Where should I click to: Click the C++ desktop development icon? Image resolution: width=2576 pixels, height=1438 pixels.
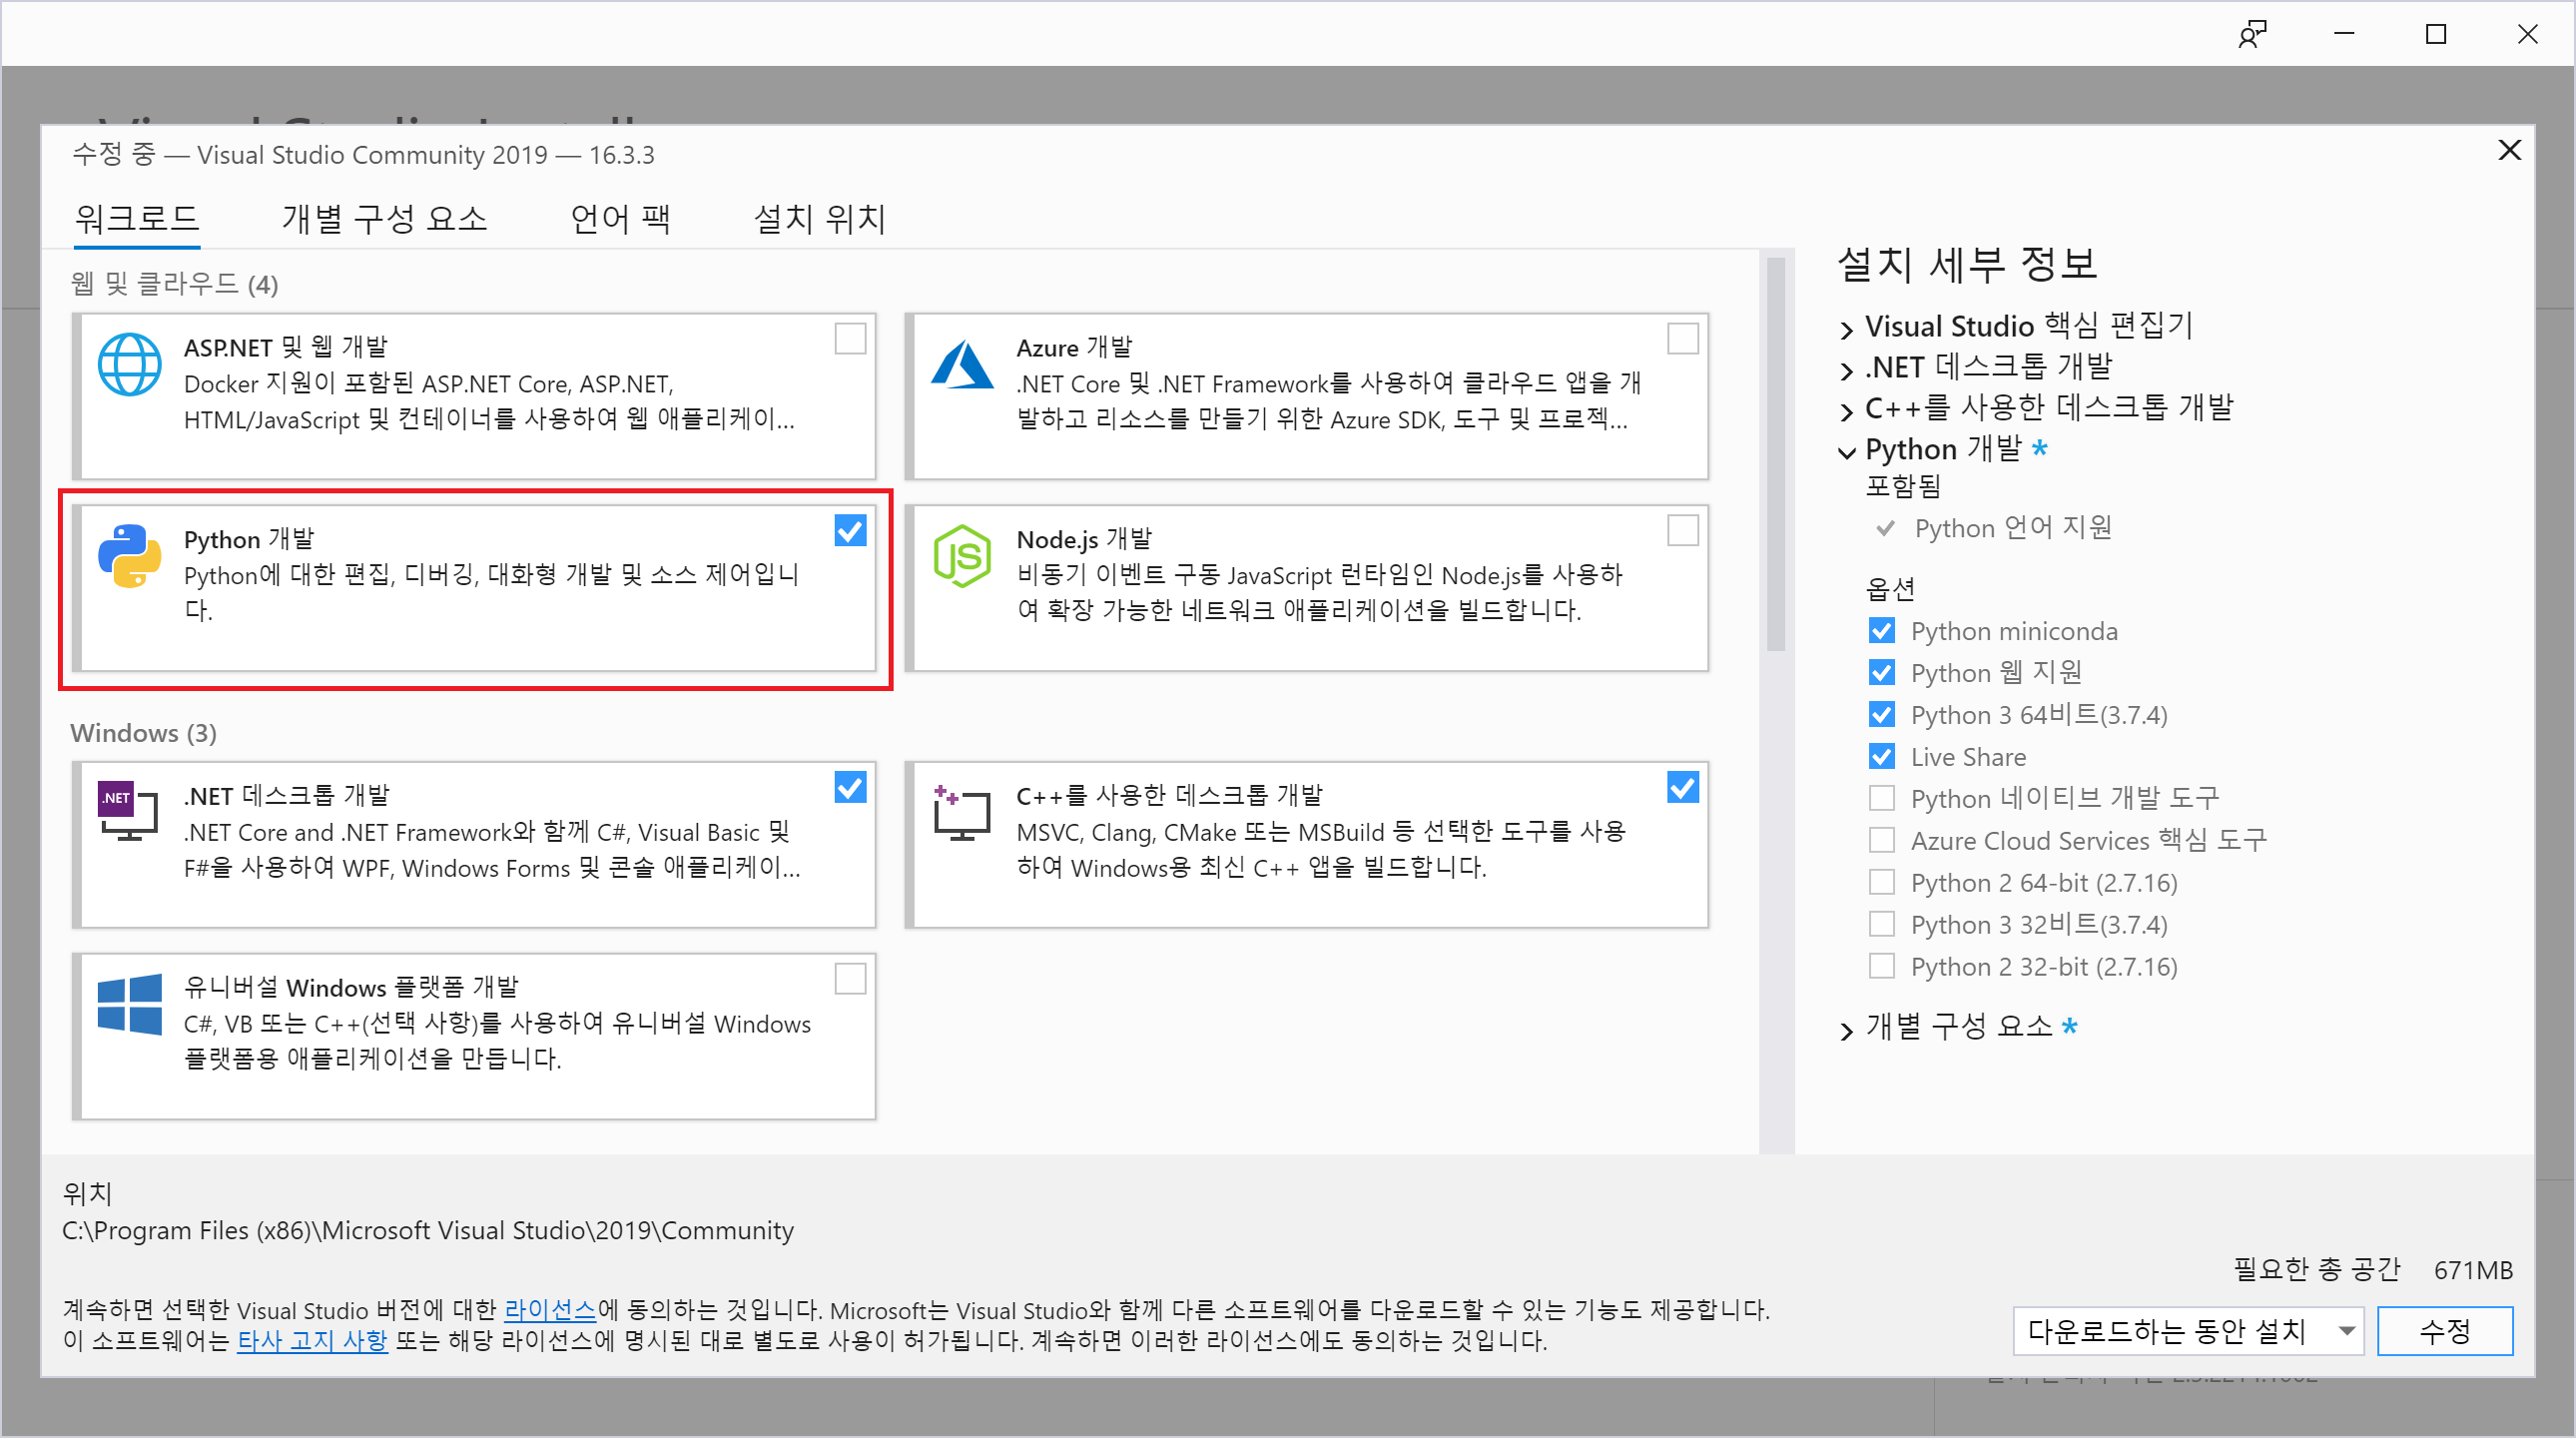point(961,811)
